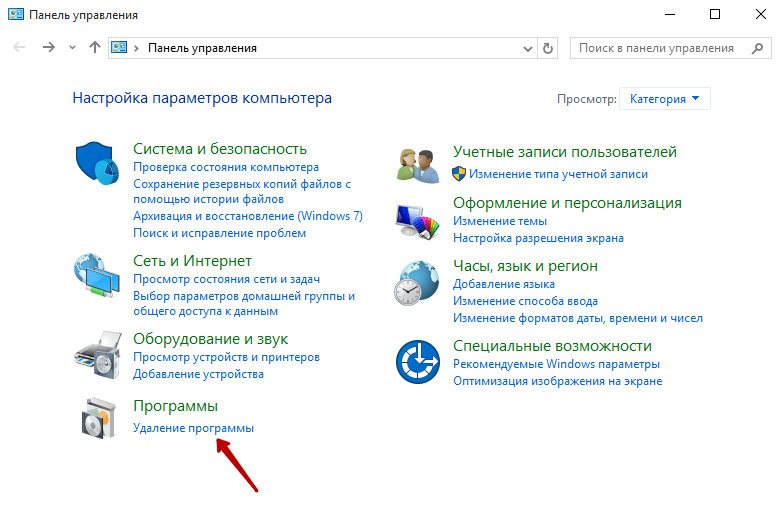This screenshot has height=509, width=782.
Task: Open Выбор параметров домашней группы link
Action: tap(244, 304)
